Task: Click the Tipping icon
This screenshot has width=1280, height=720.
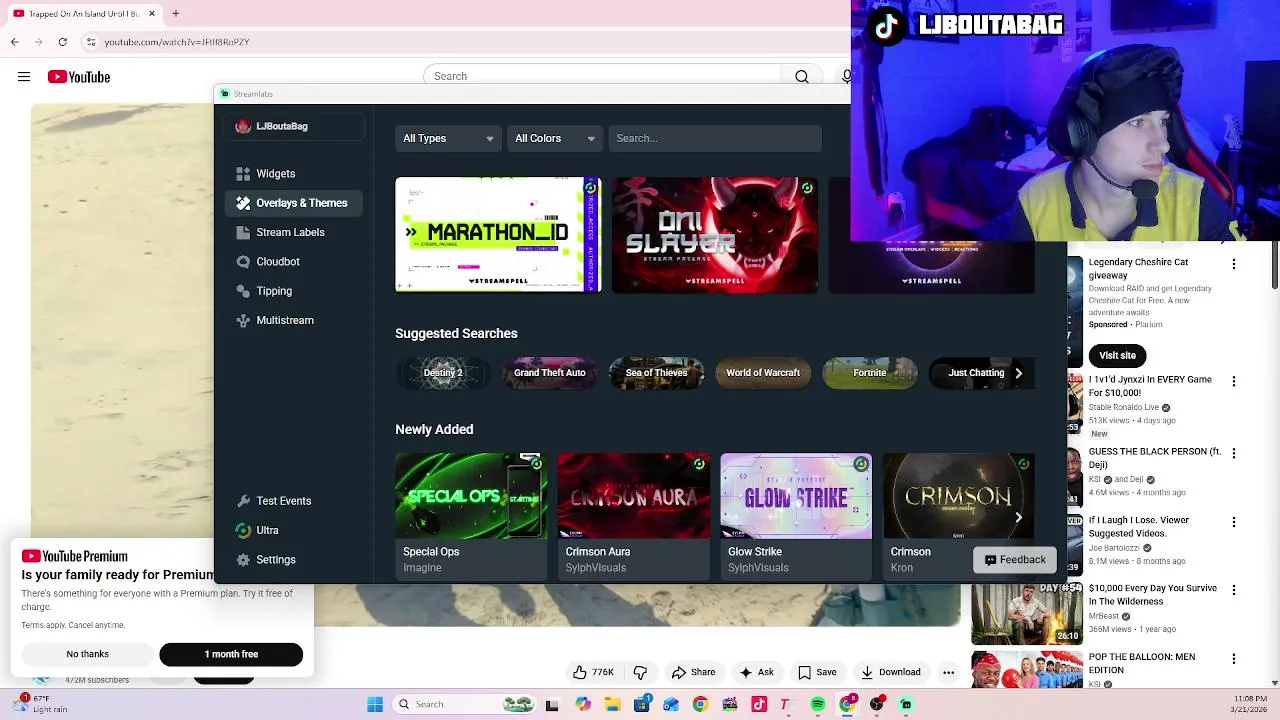Action: (x=243, y=291)
